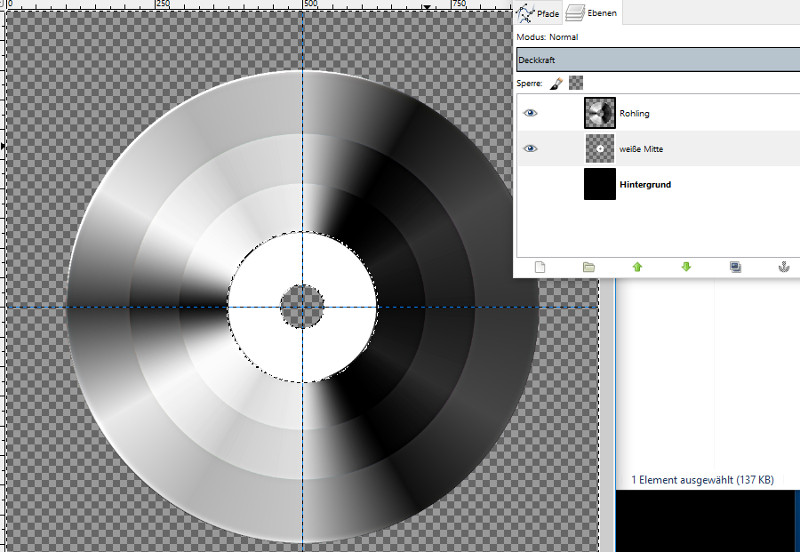Switch to the Ebenen tab

593,13
